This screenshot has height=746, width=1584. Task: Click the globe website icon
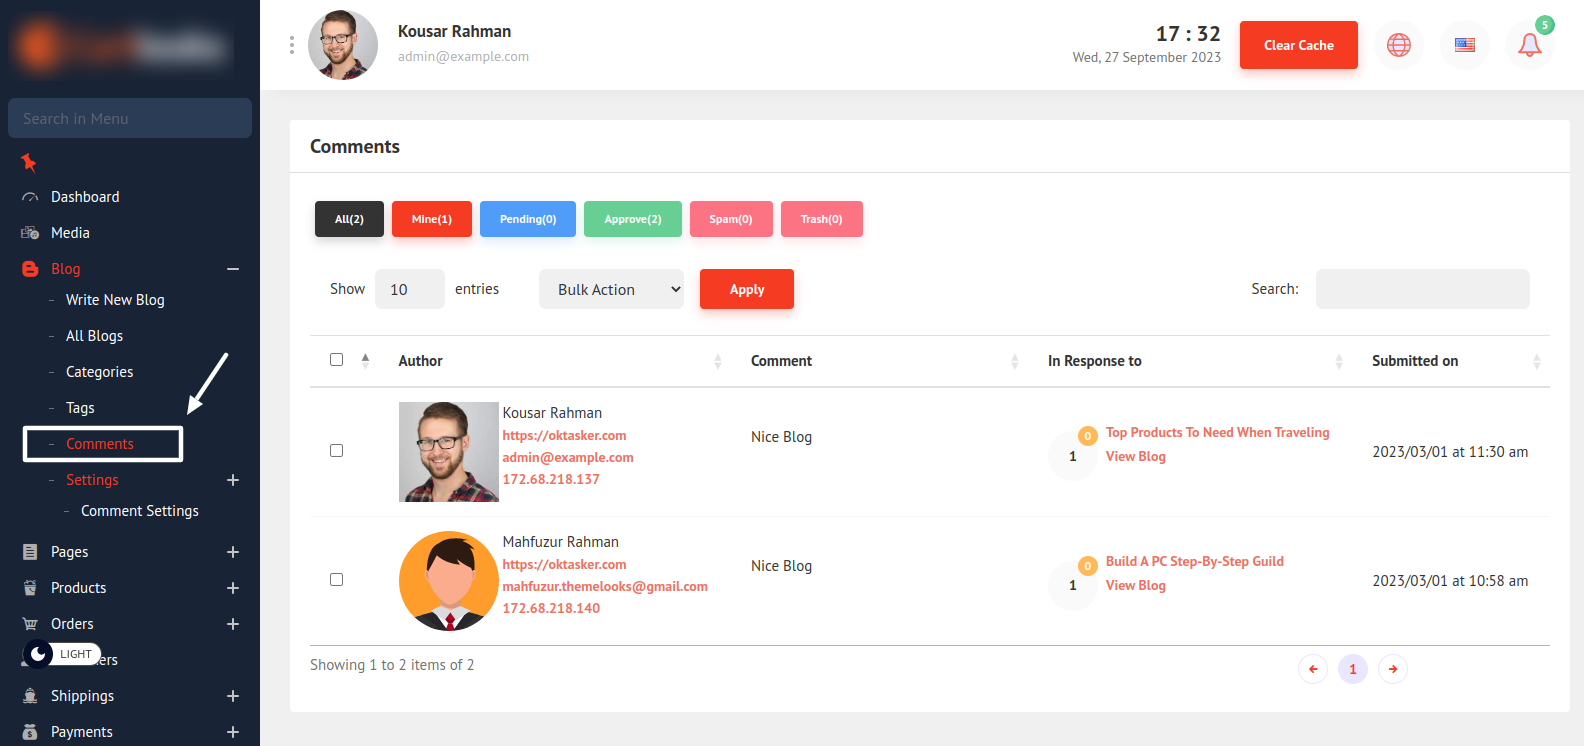point(1398,45)
